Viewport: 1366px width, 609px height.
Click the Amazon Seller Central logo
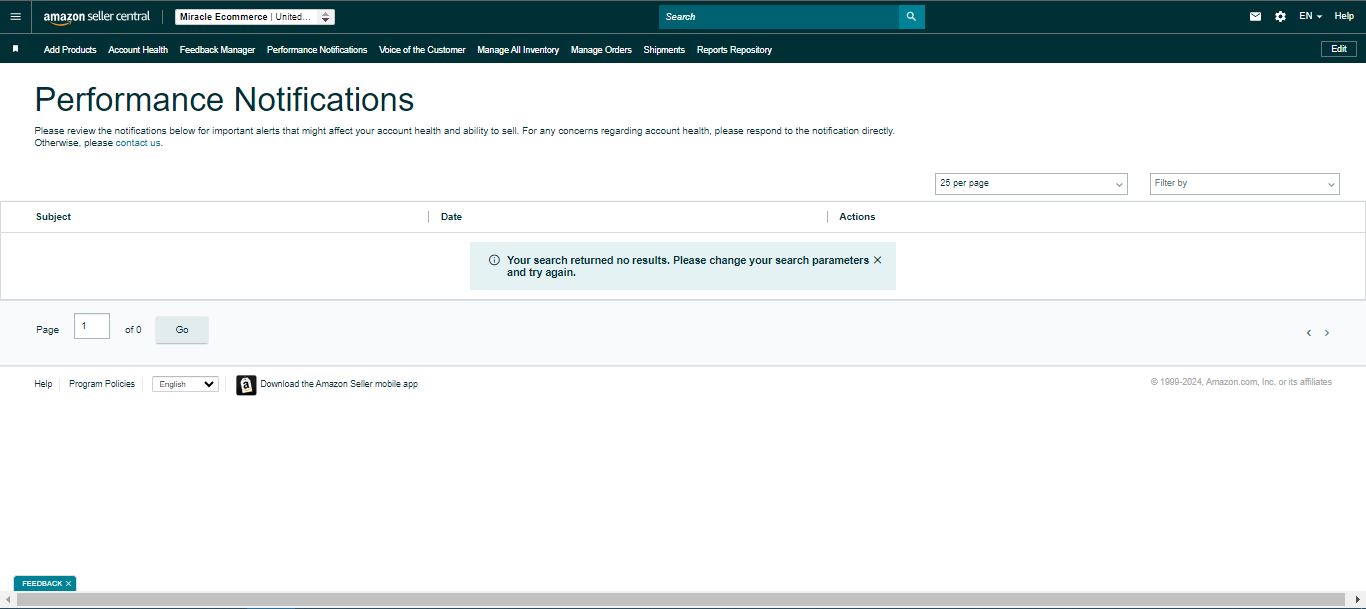click(97, 17)
